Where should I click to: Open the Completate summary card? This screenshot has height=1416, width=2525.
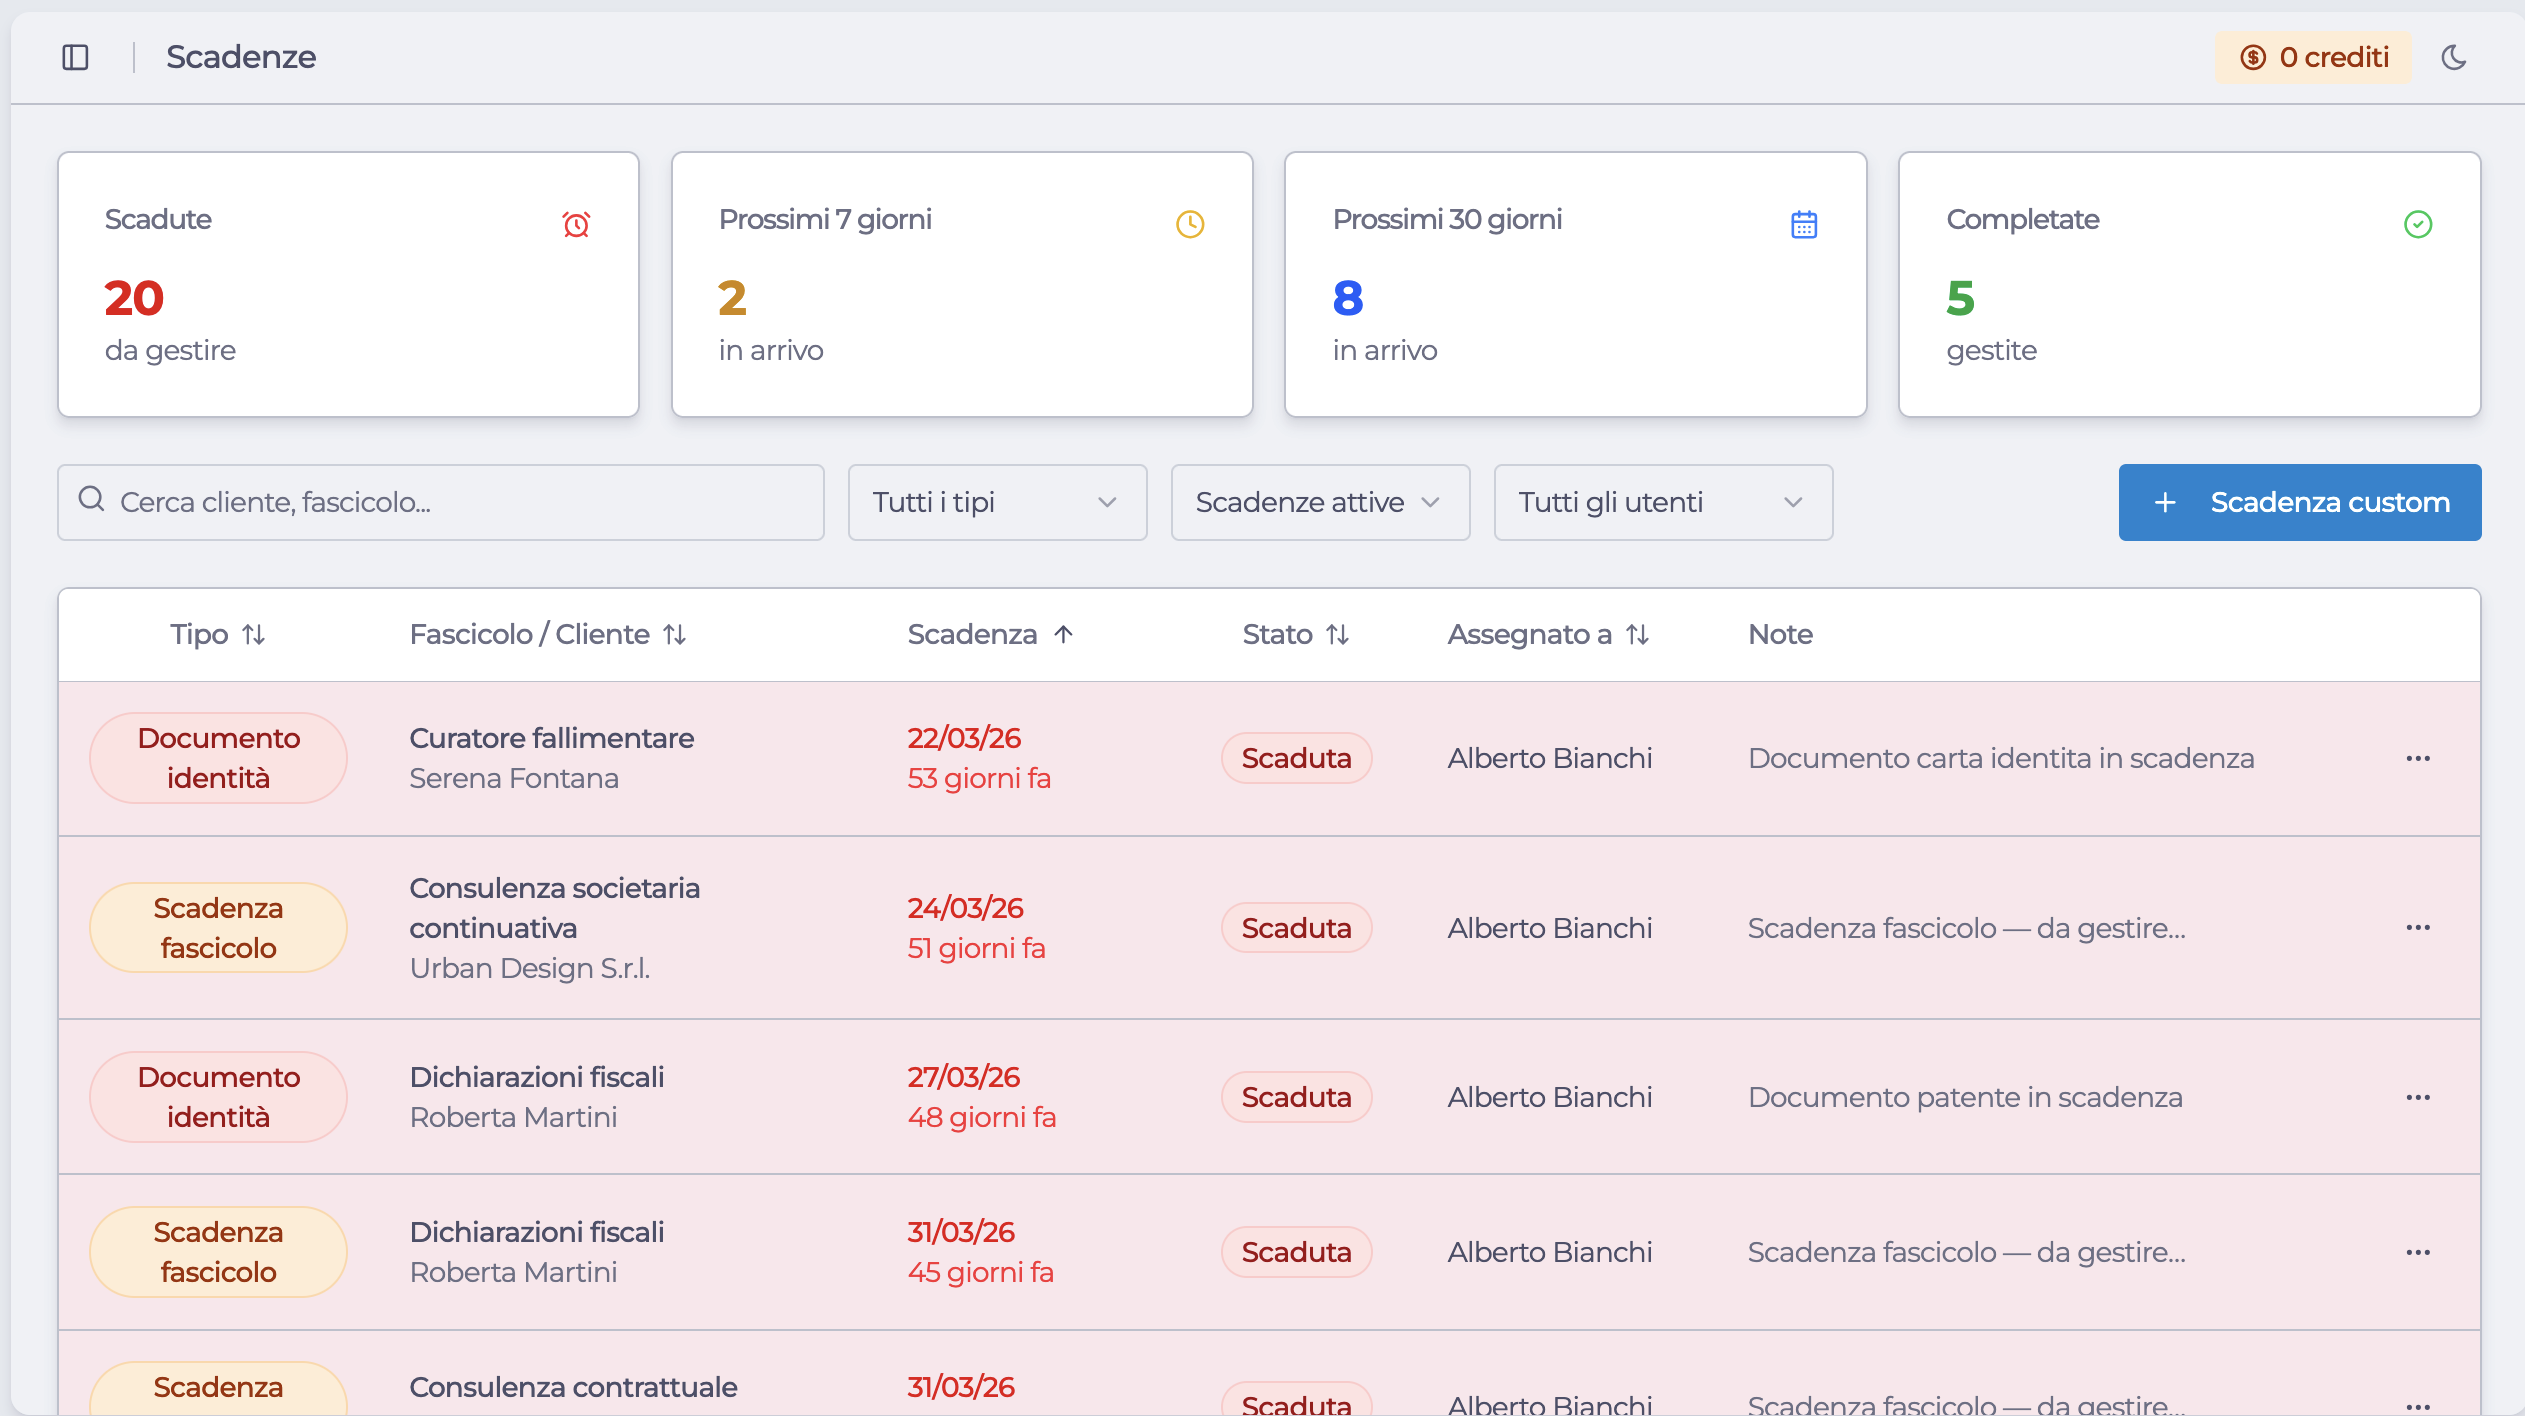(x=2190, y=284)
